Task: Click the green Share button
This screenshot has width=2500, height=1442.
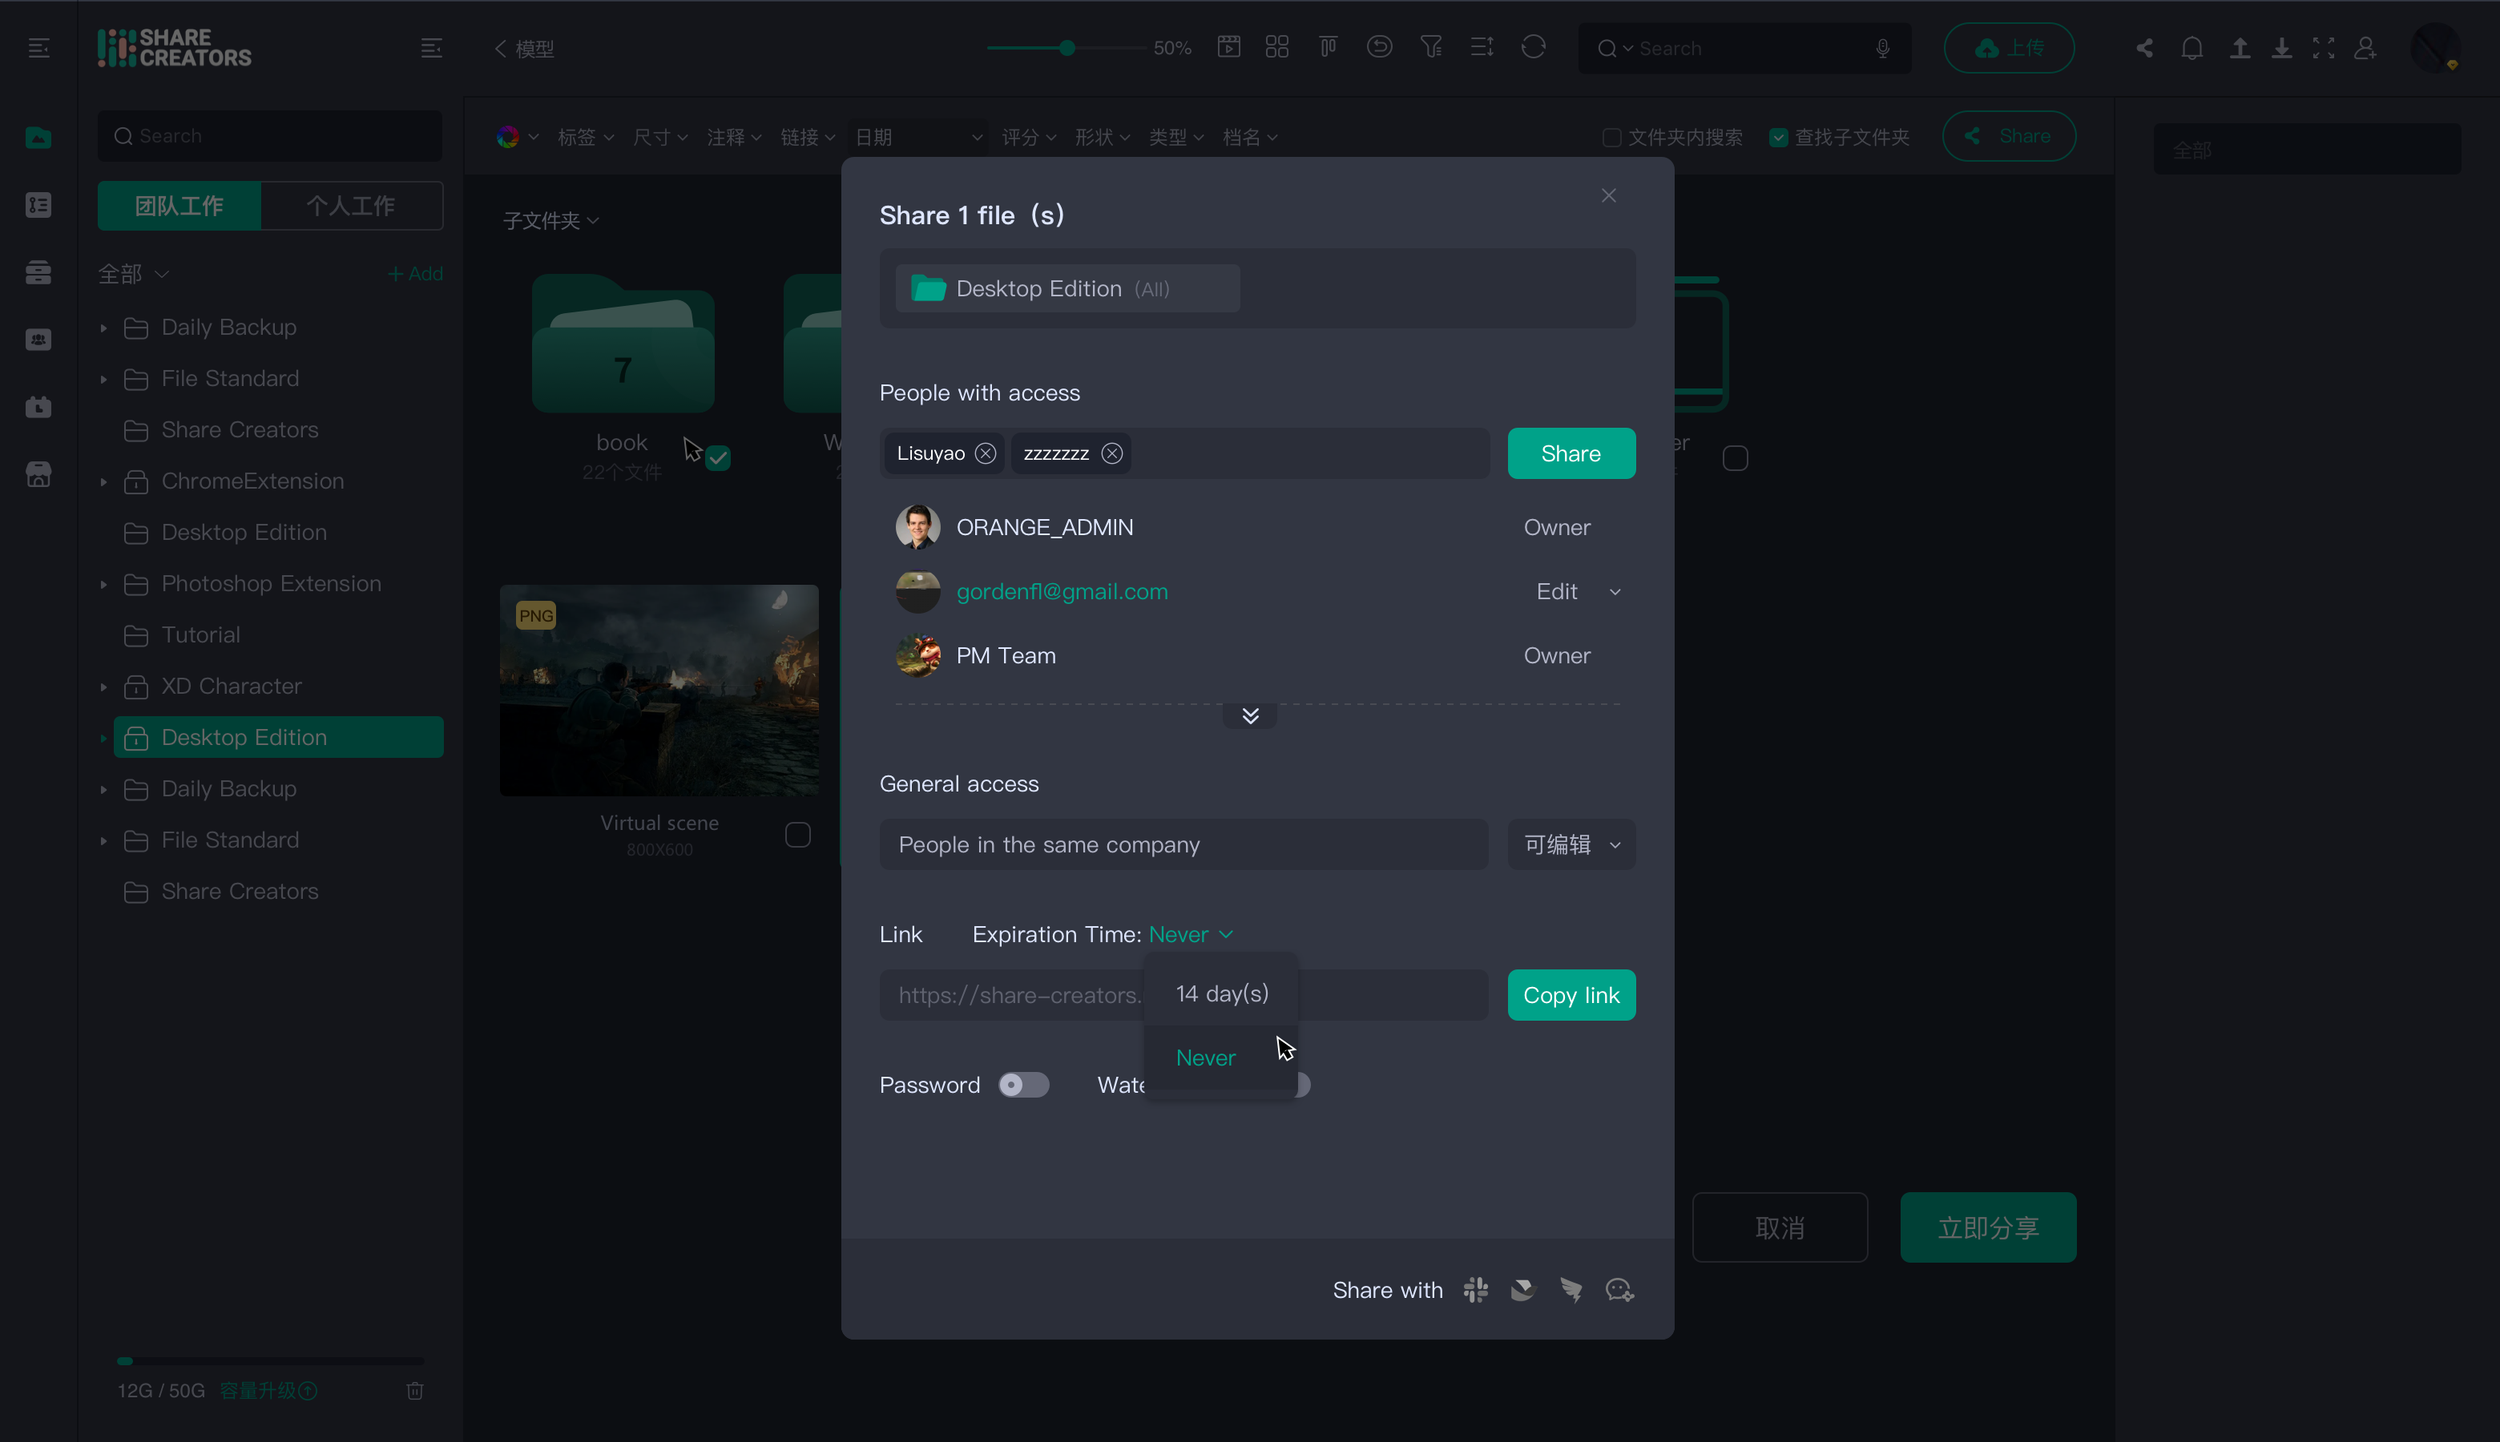Action: pyautogui.click(x=1571, y=454)
